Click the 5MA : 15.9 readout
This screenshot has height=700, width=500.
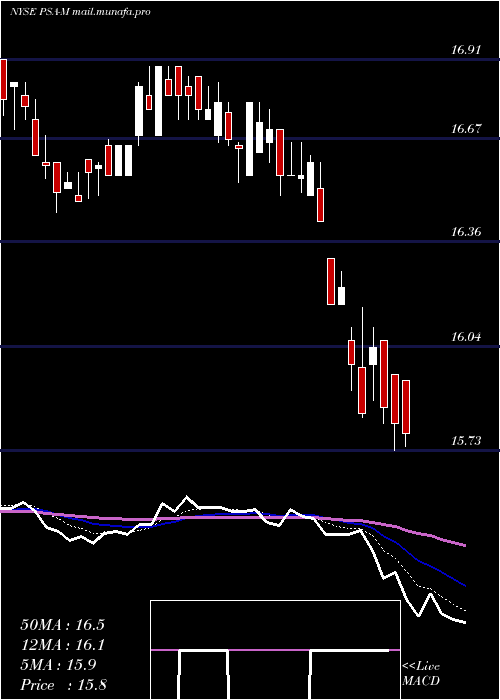tap(58, 665)
